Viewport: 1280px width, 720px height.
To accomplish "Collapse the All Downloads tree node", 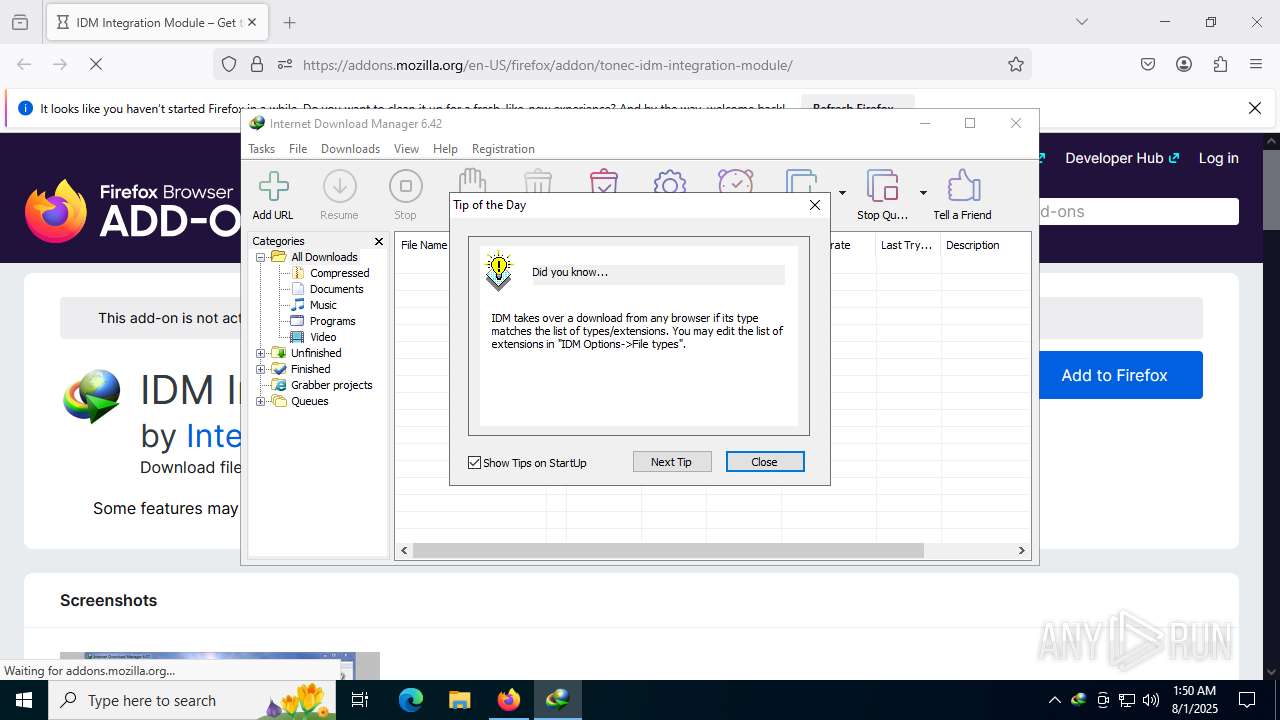I will pos(261,257).
